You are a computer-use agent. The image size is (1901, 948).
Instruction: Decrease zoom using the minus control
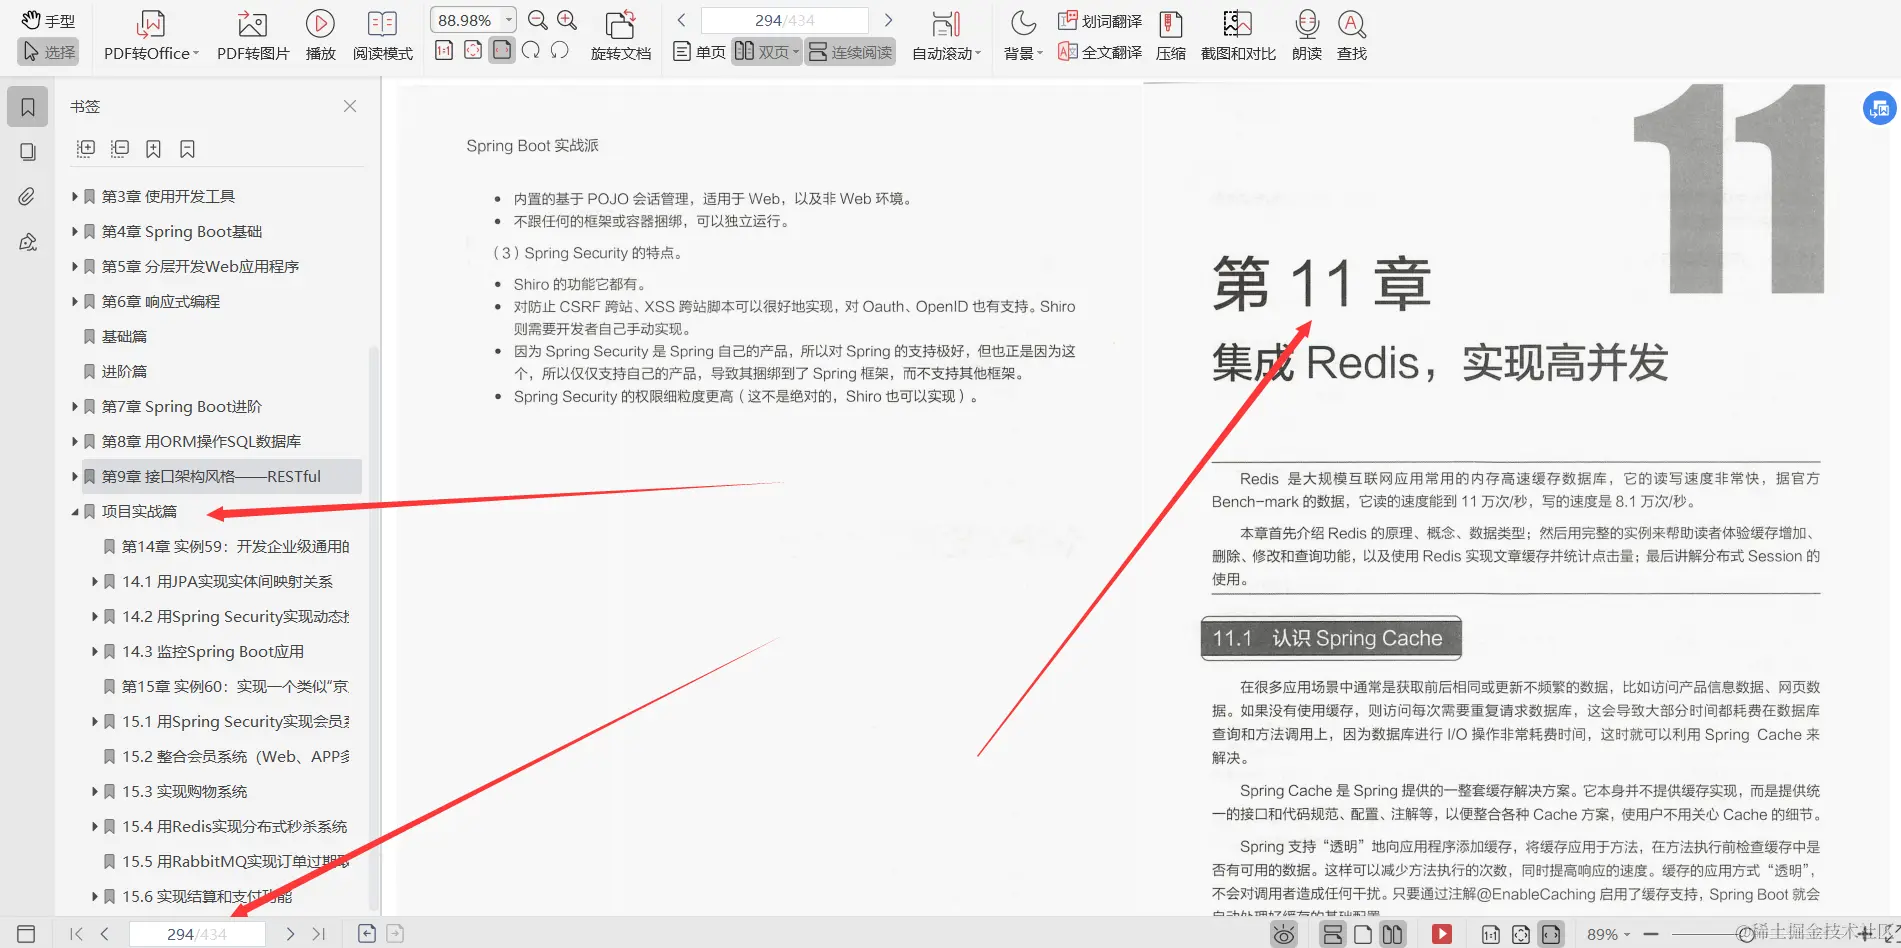click(1652, 933)
